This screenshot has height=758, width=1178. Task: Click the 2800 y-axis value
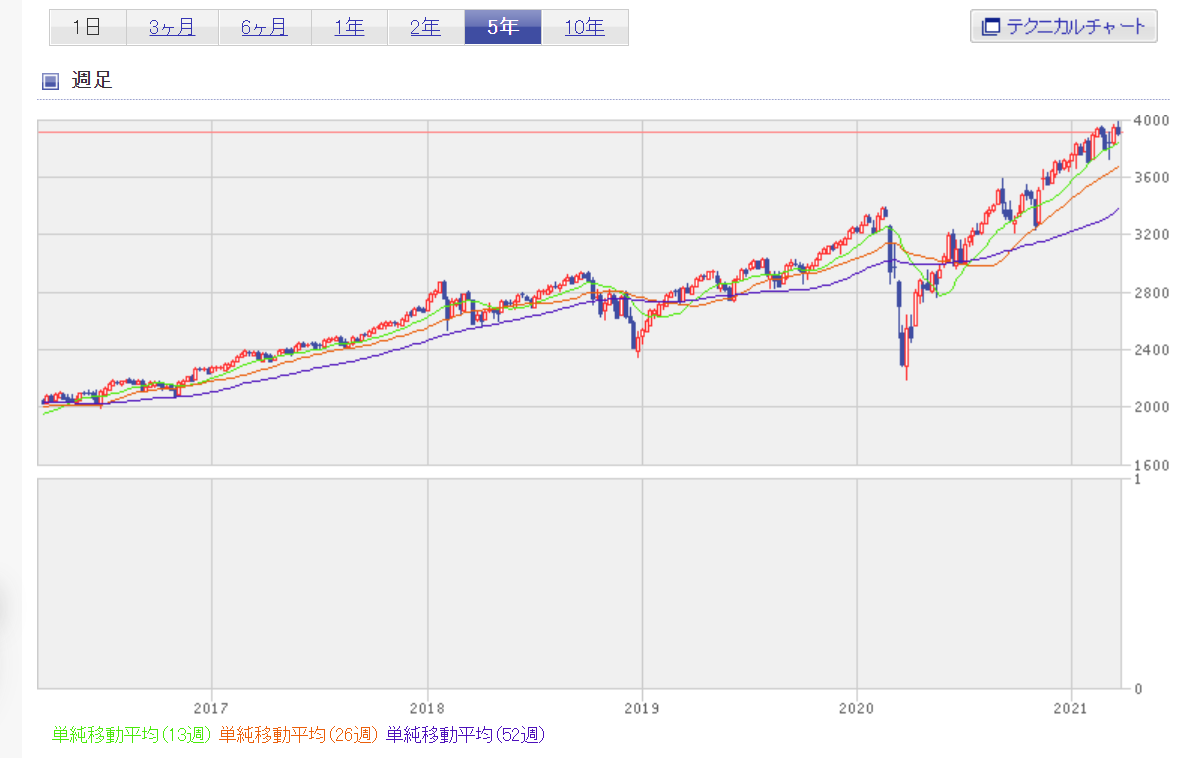[x=1151, y=293]
